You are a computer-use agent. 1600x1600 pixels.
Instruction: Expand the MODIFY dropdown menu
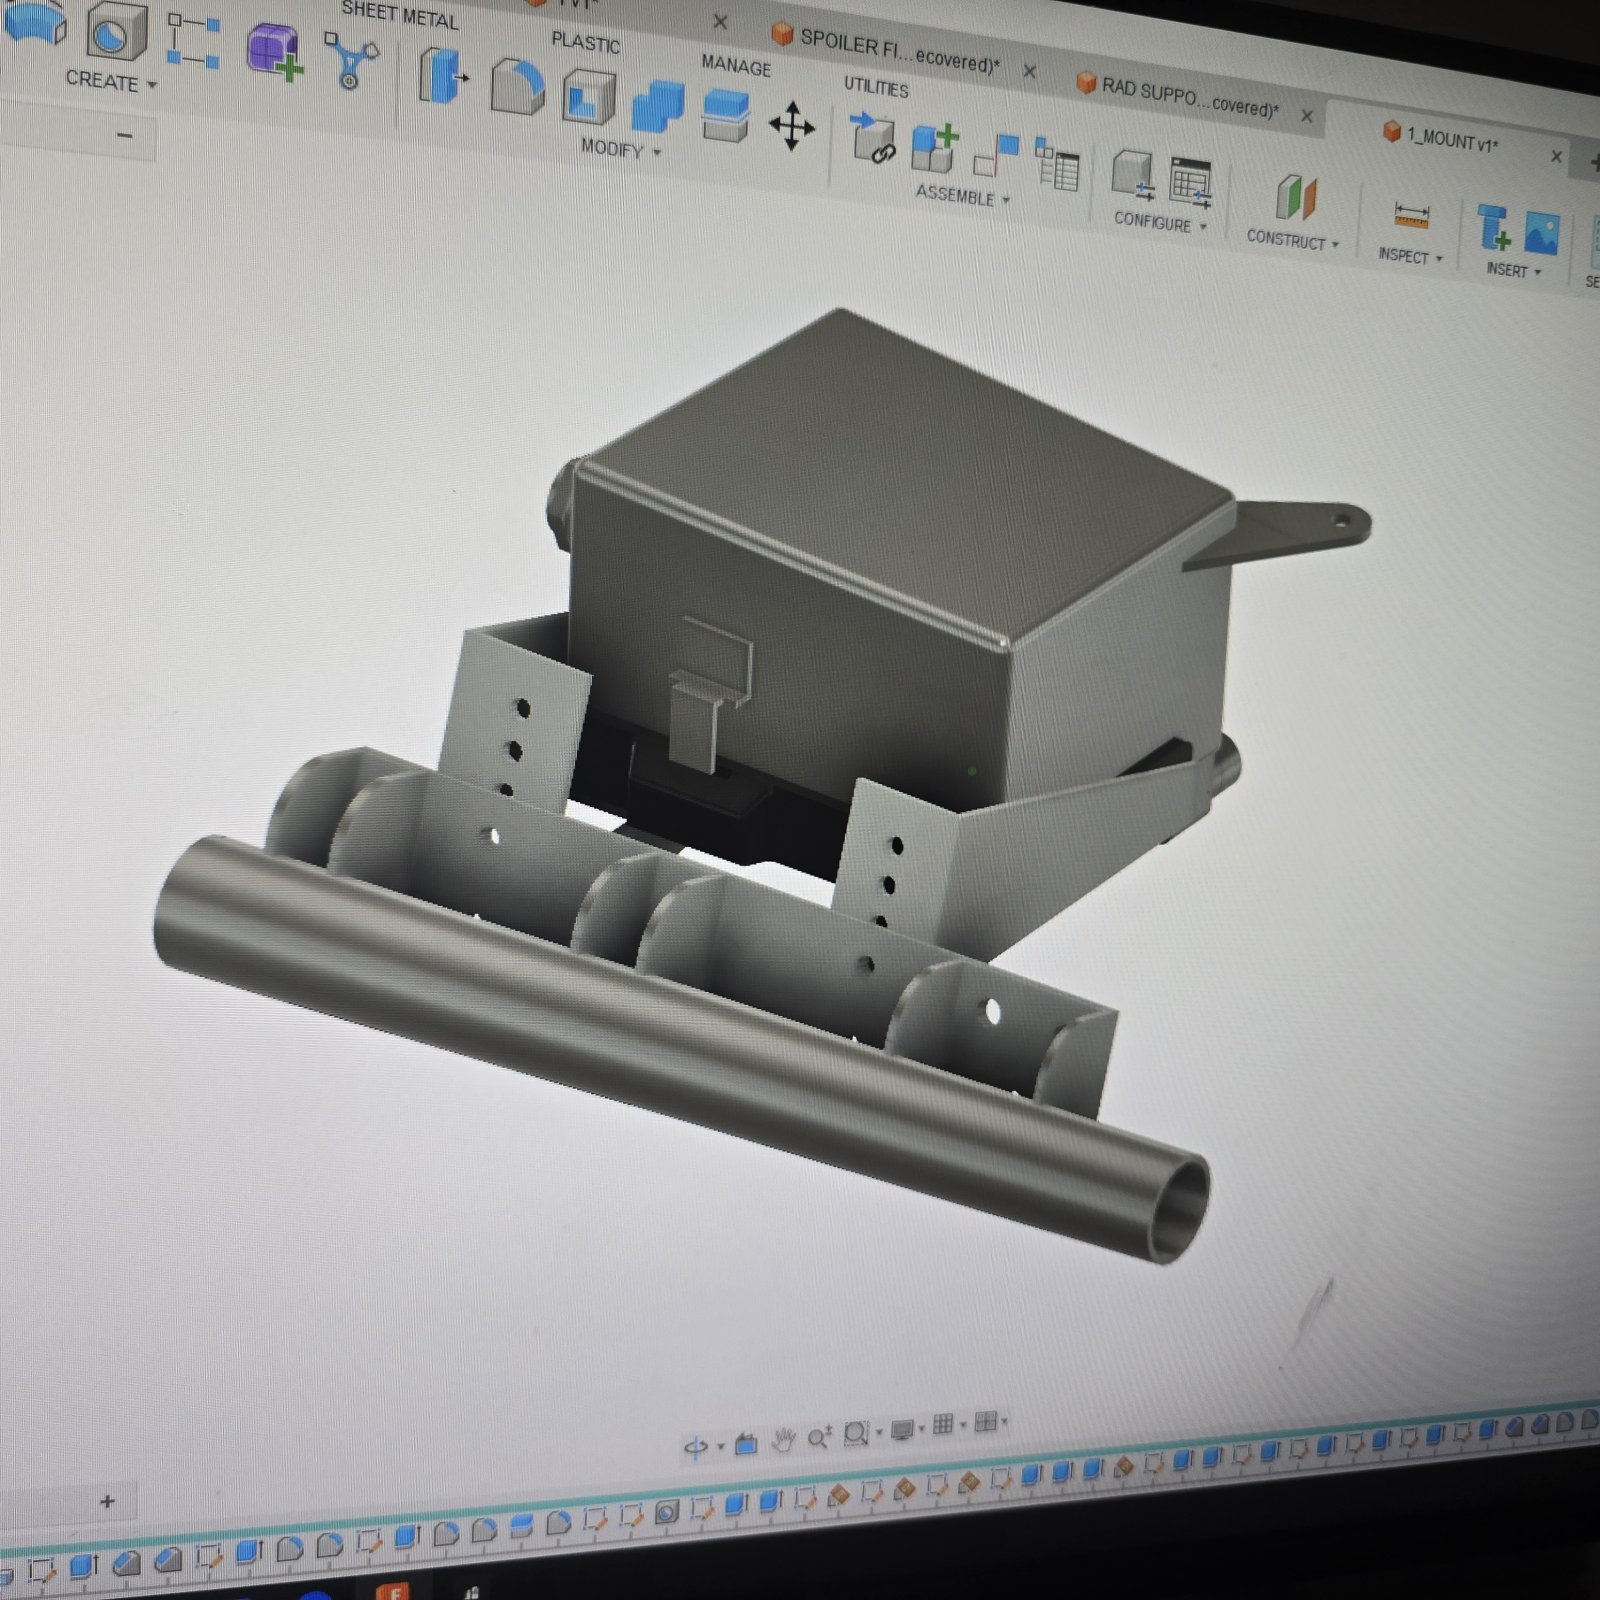pyautogui.click(x=621, y=149)
